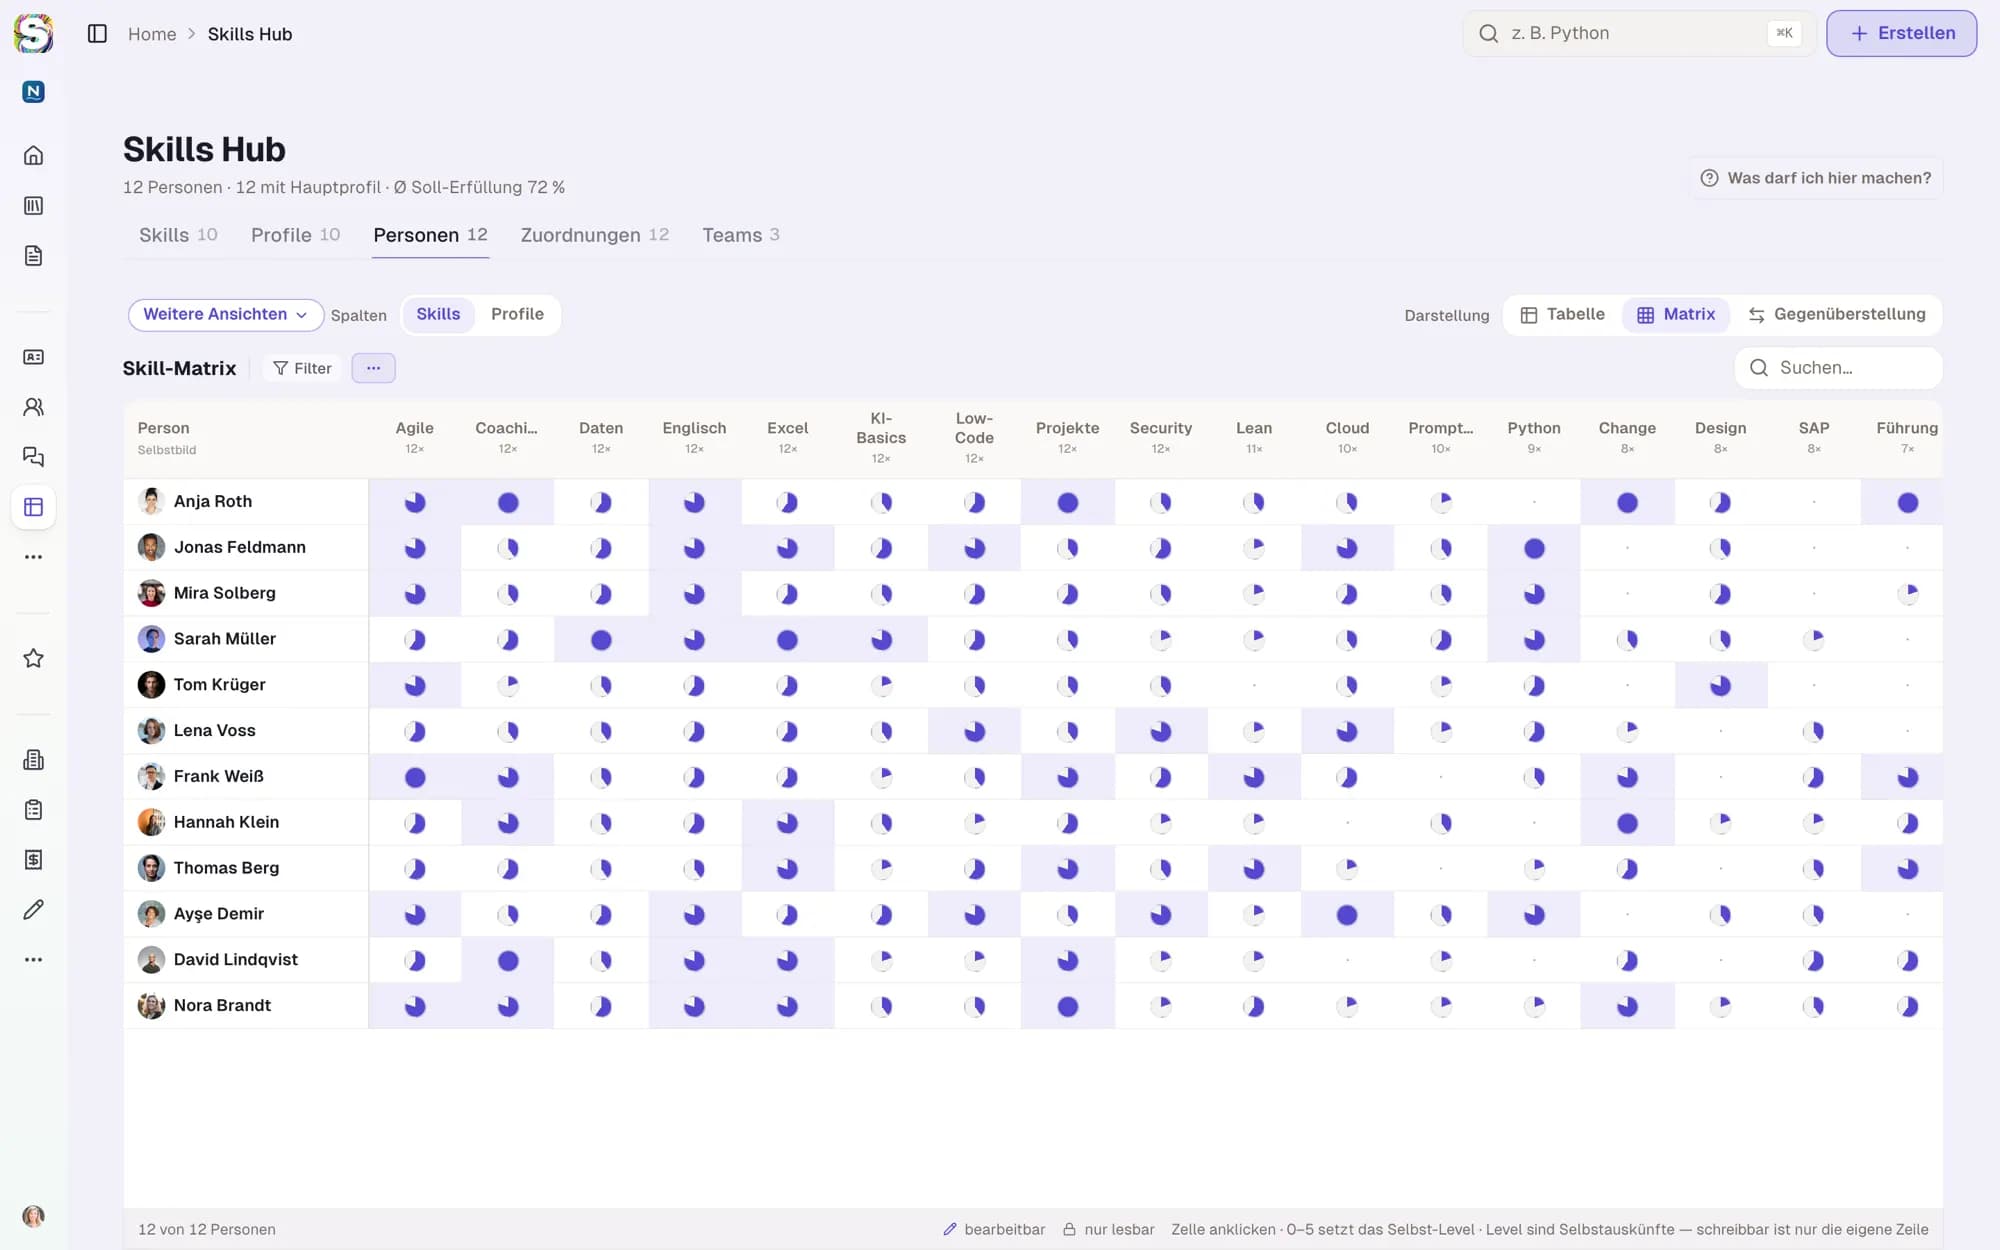Click the Filter button with funnel icon
The image size is (2000, 1250).
click(x=302, y=368)
